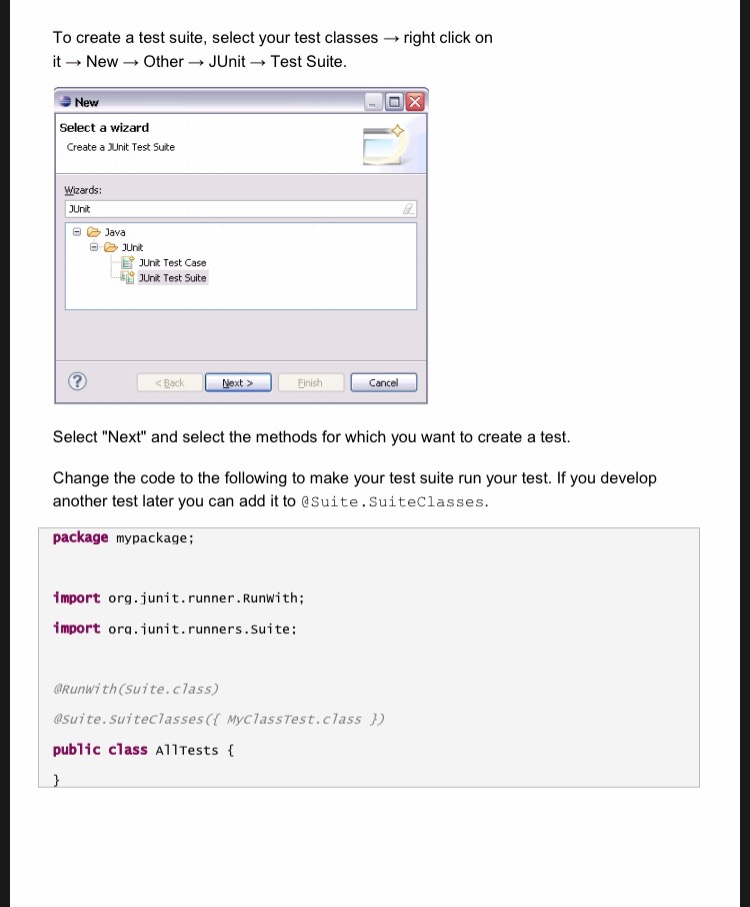Image resolution: width=750 pixels, height=907 pixels.
Task: Minimize the New wizard dialog
Action: [374, 102]
